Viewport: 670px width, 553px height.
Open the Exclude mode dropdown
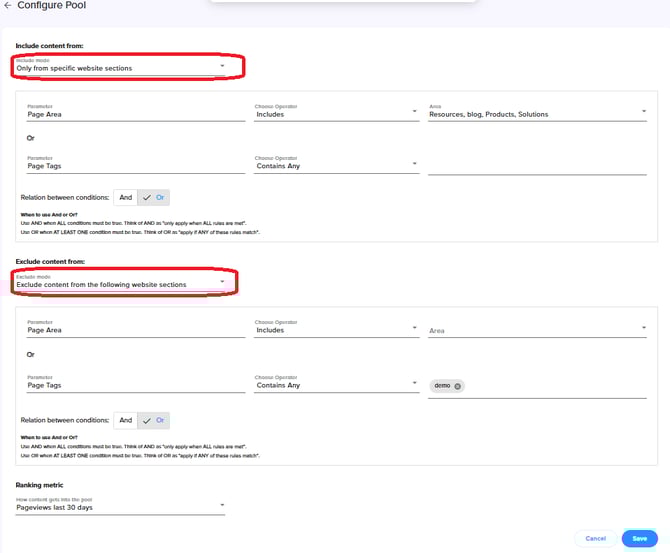(125, 283)
